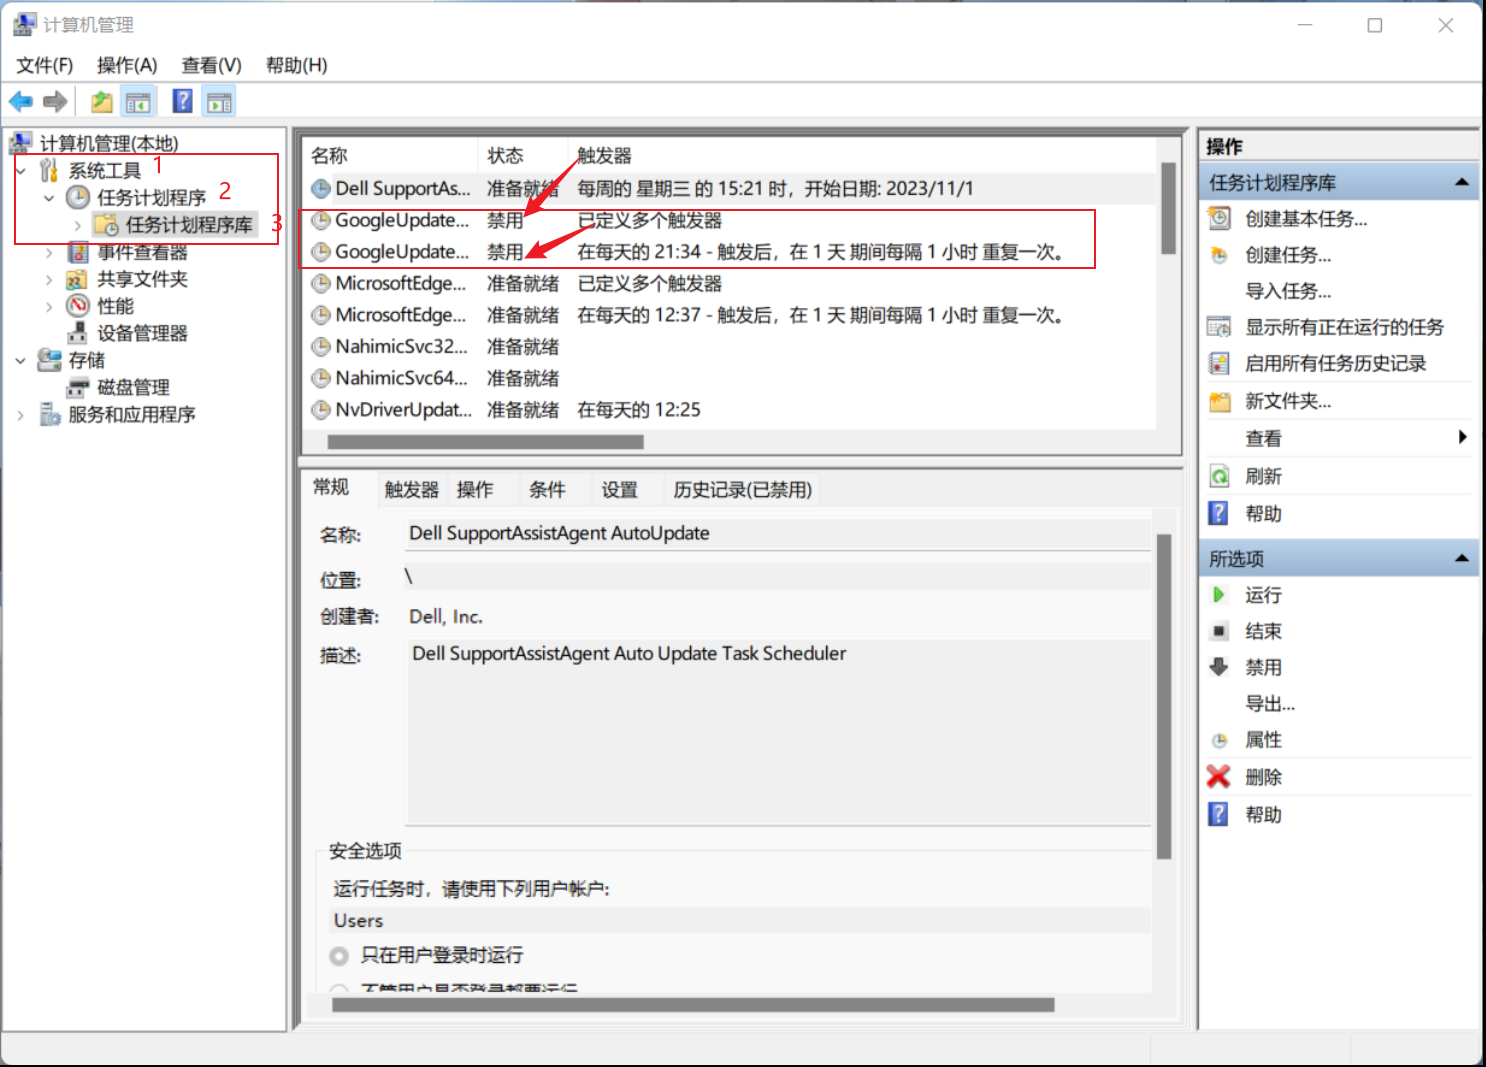1486x1067 pixels.
Task: Switch to the 触发器 tab in details
Action: (x=412, y=489)
